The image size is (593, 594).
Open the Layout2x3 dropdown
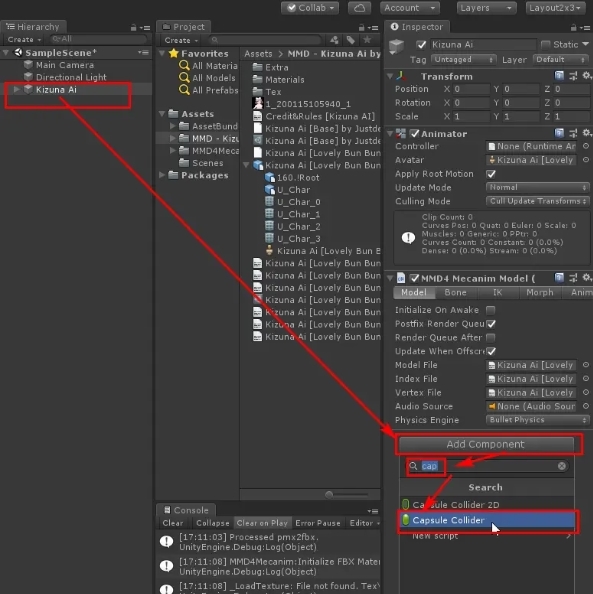[x=555, y=8]
